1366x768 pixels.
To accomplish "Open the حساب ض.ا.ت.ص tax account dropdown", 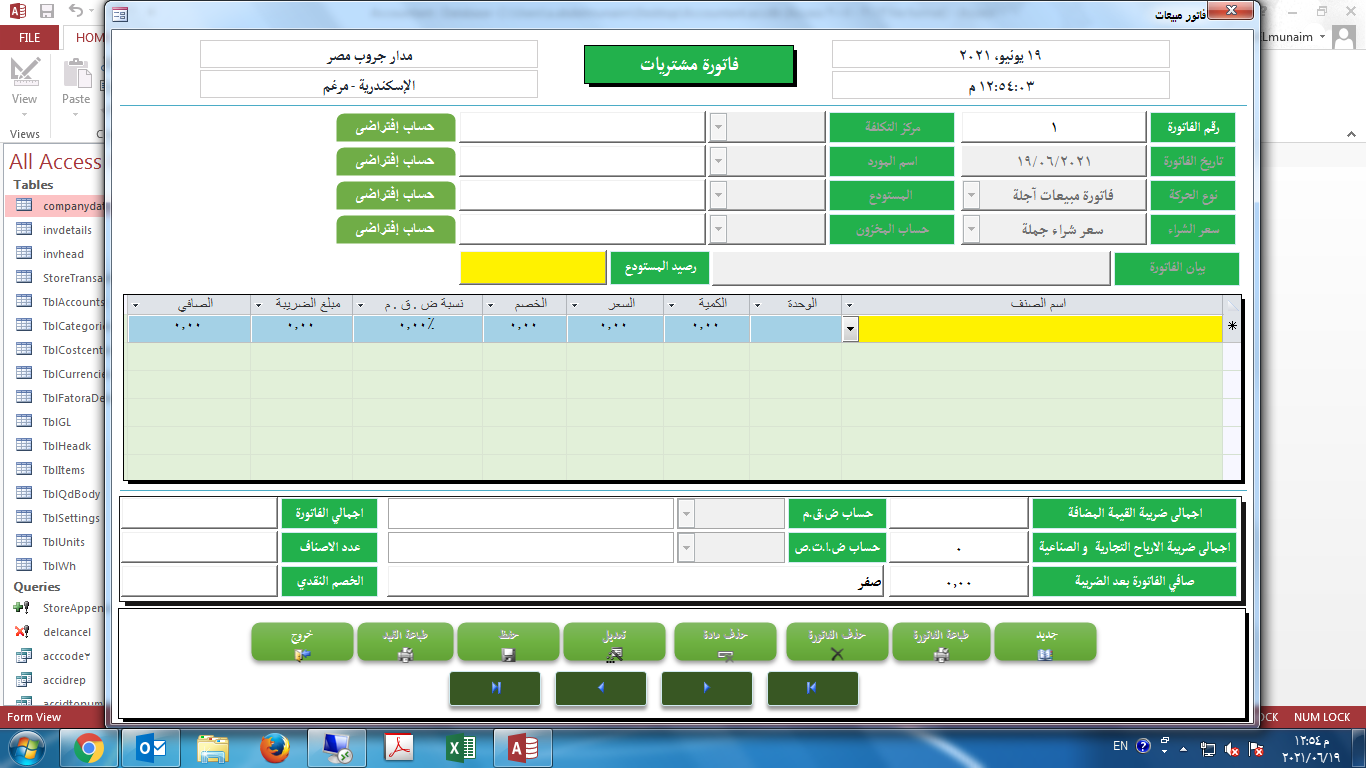I will tap(686, 547).
